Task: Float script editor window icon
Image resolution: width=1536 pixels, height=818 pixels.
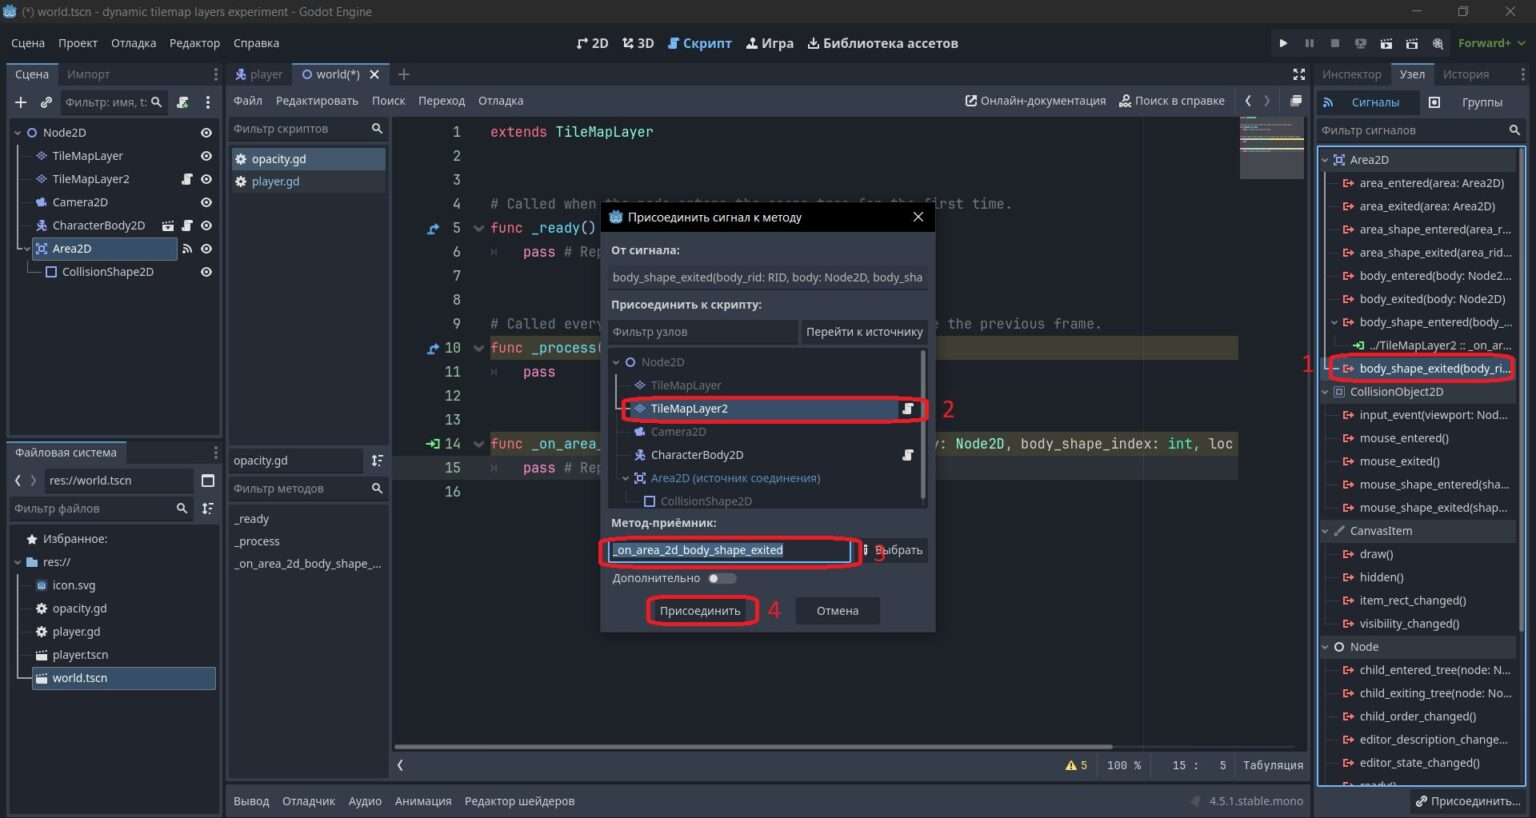Action: [1296, 101]
